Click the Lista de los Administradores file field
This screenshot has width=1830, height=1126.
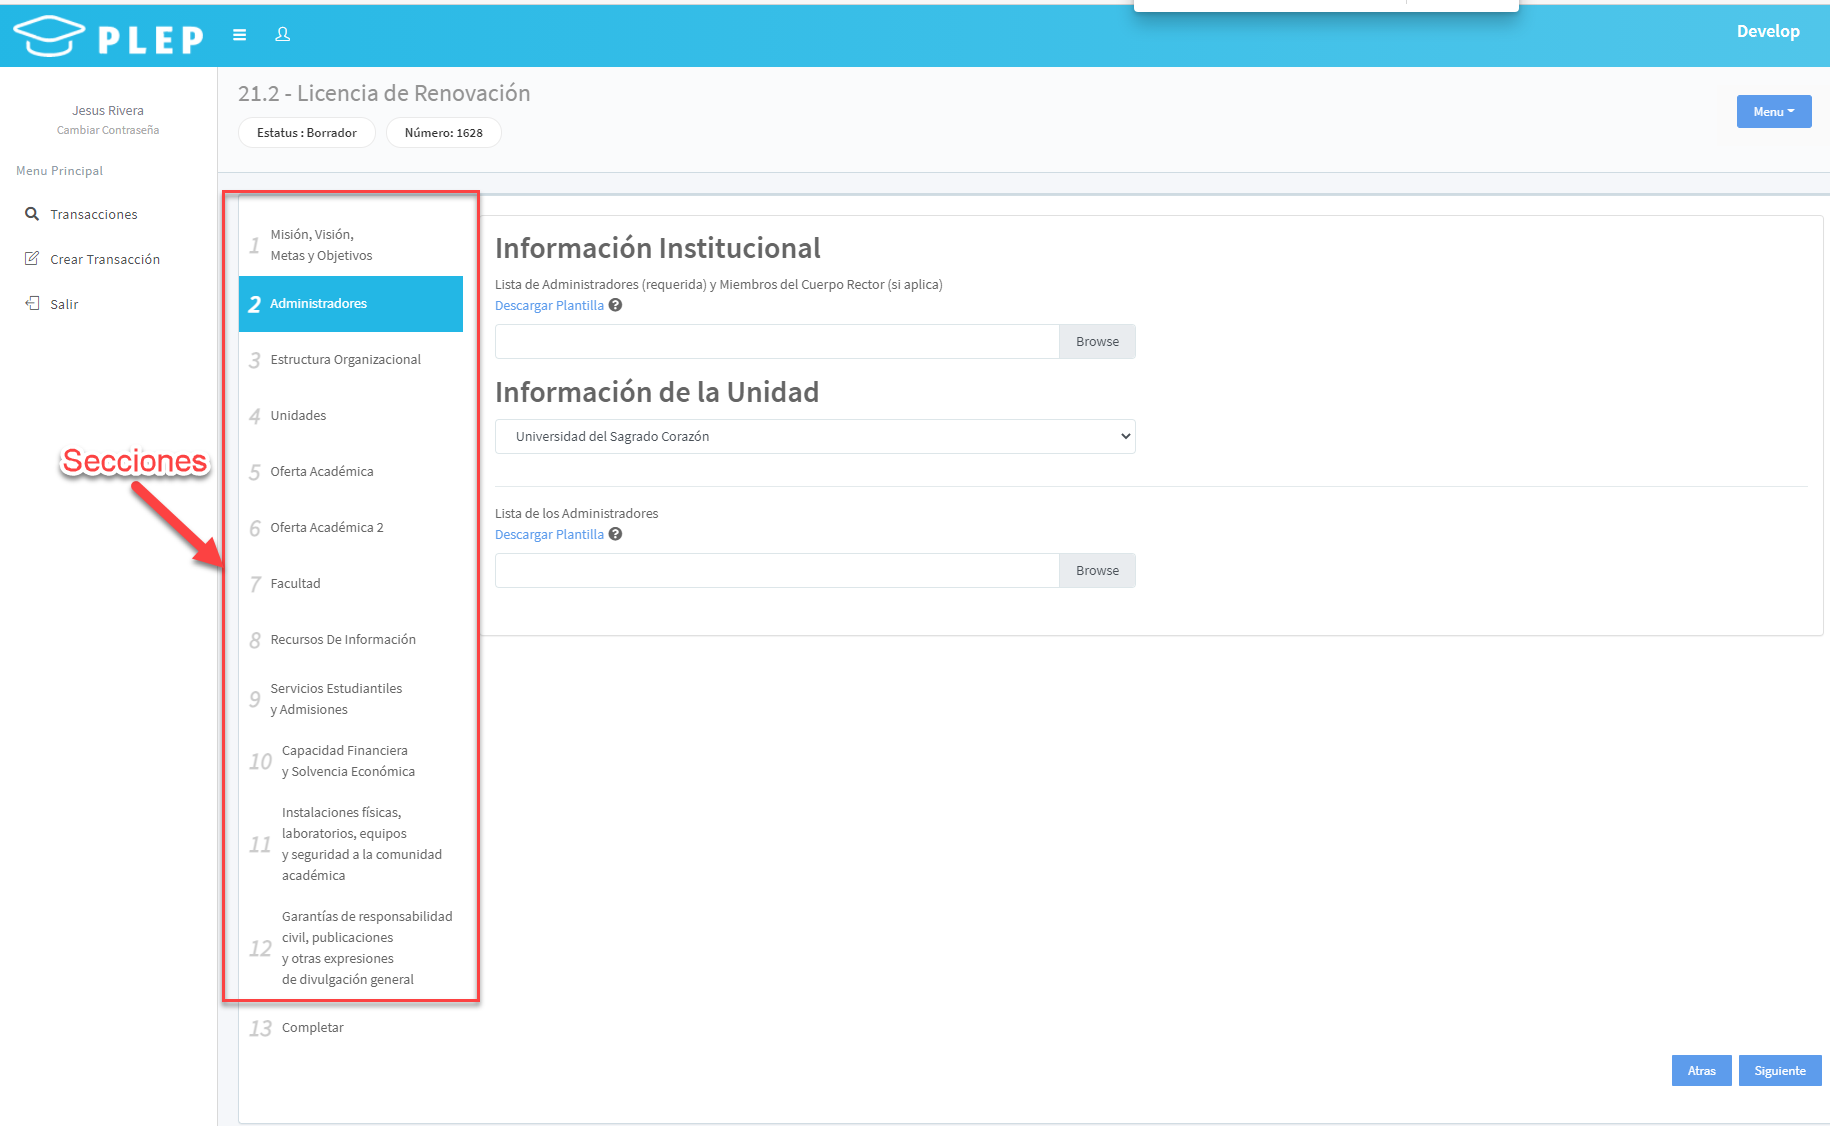point(777,571)
